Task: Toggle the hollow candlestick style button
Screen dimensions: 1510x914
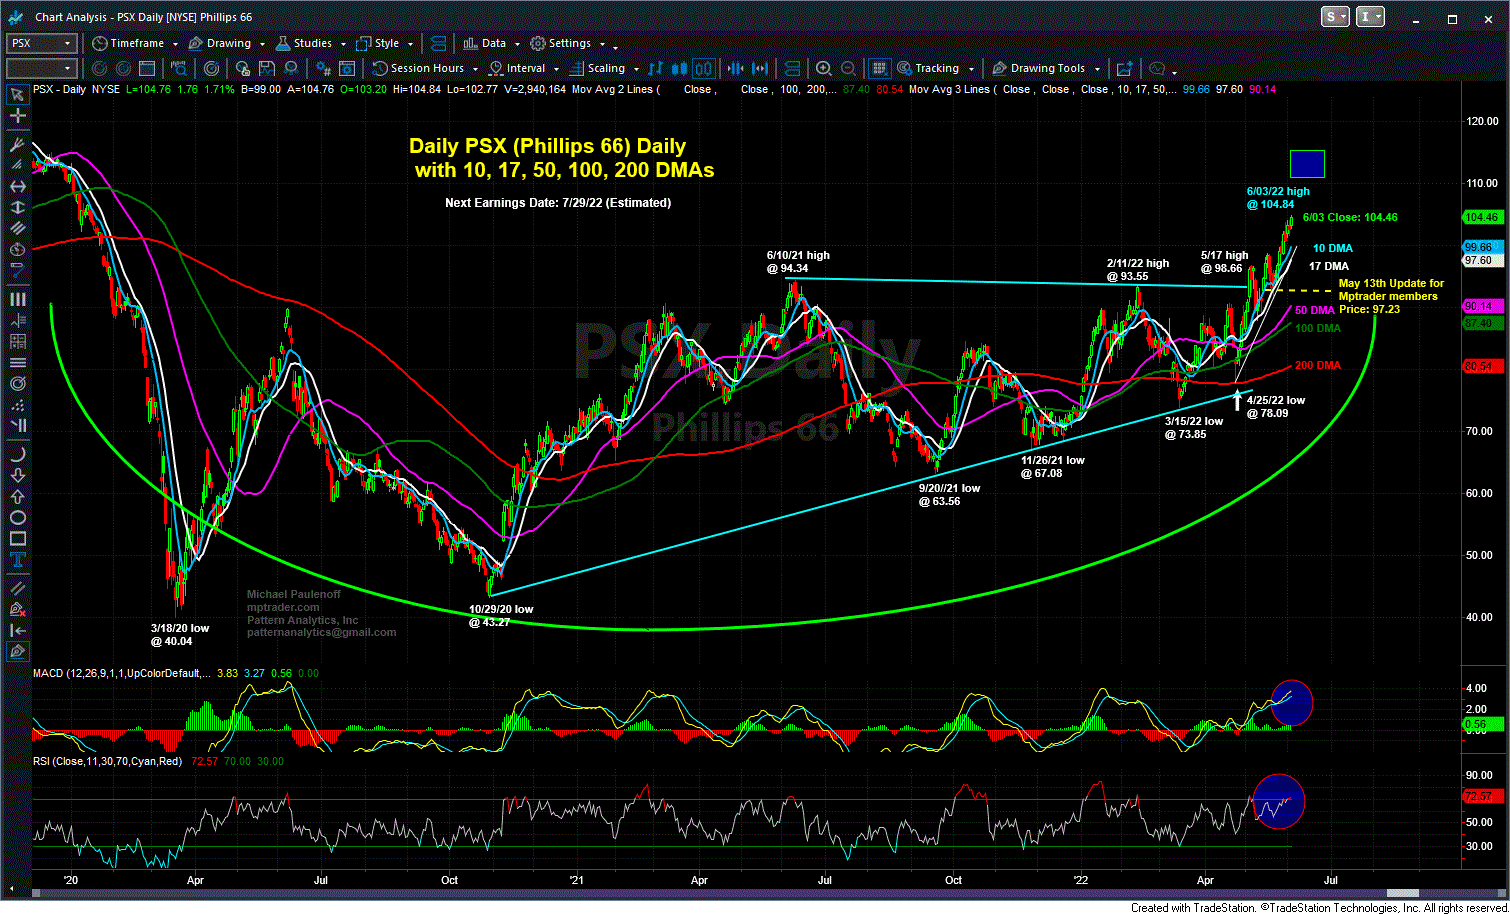Action: [x=703, y=69]
